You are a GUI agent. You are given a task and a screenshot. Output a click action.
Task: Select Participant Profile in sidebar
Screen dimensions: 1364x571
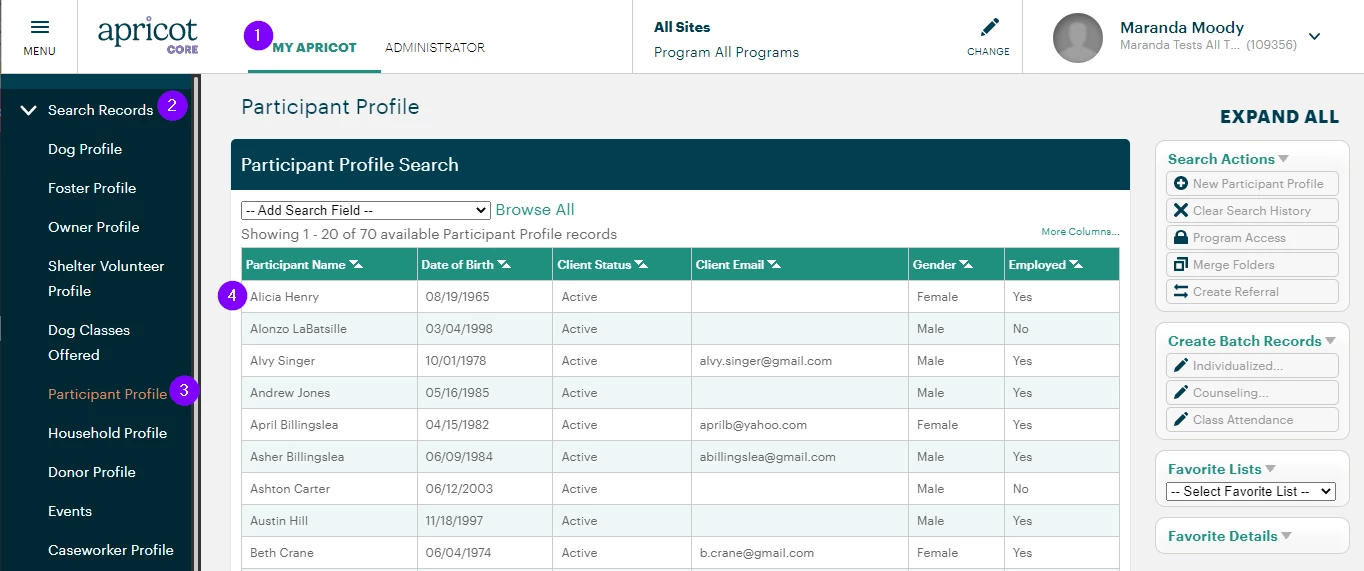pos(107,394)
